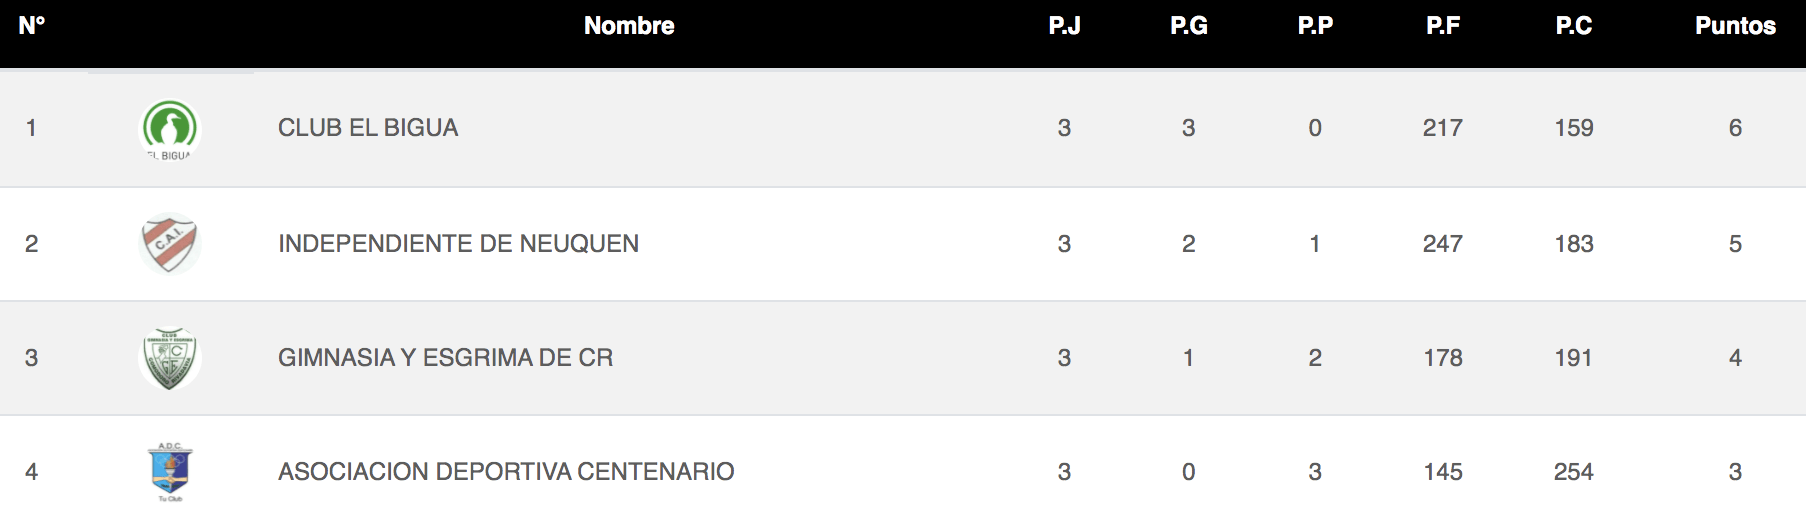The image size is (1806, 528).
Task: Click the P.C column header
Action: 1573,26
